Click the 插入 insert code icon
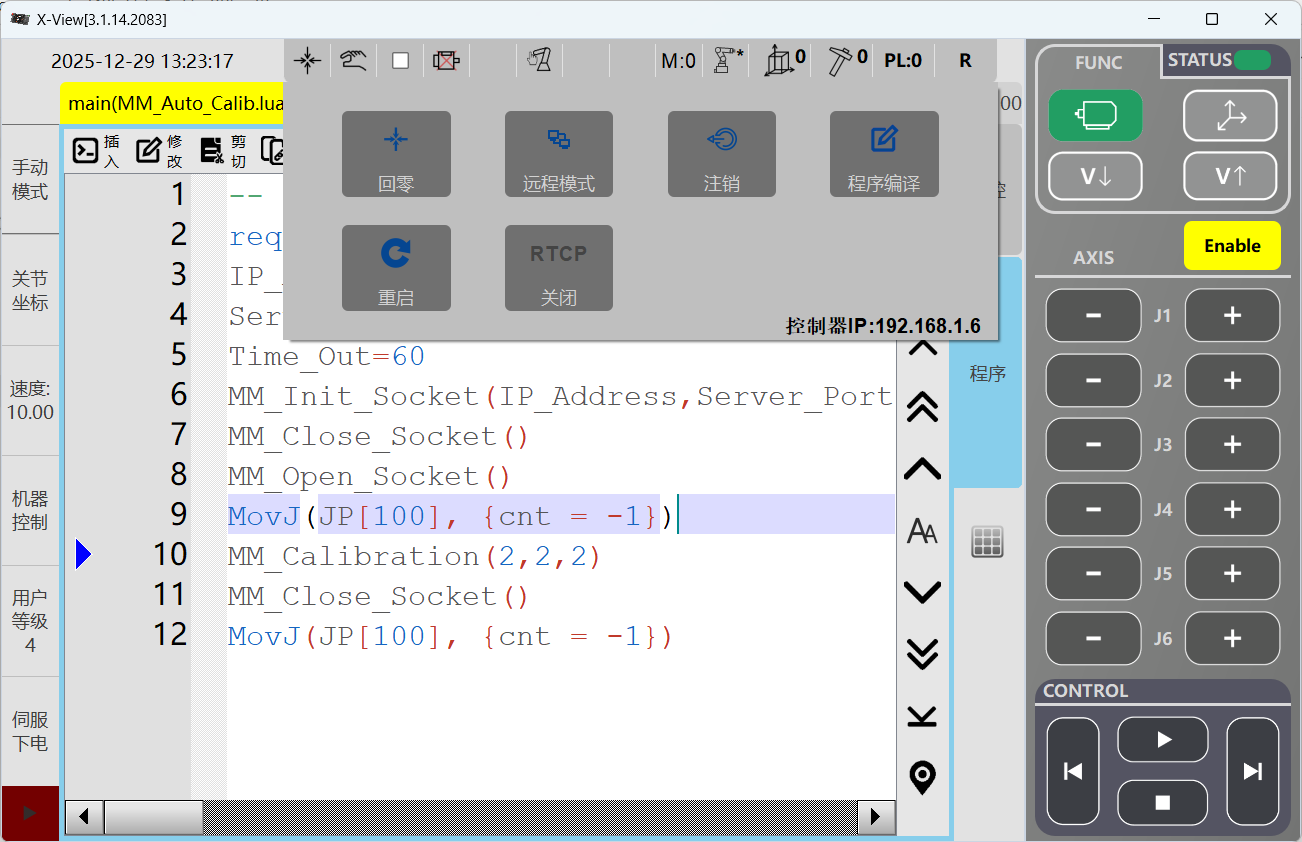 (96, 150)
